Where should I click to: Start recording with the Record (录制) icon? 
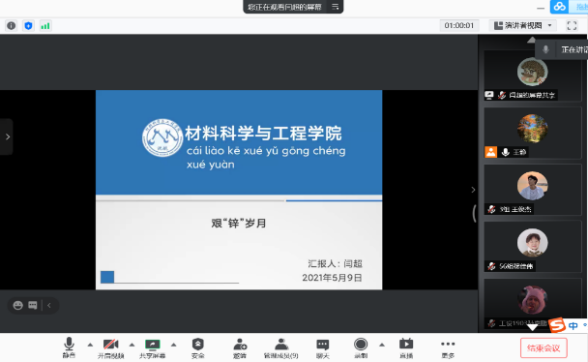tap(361, 348)
